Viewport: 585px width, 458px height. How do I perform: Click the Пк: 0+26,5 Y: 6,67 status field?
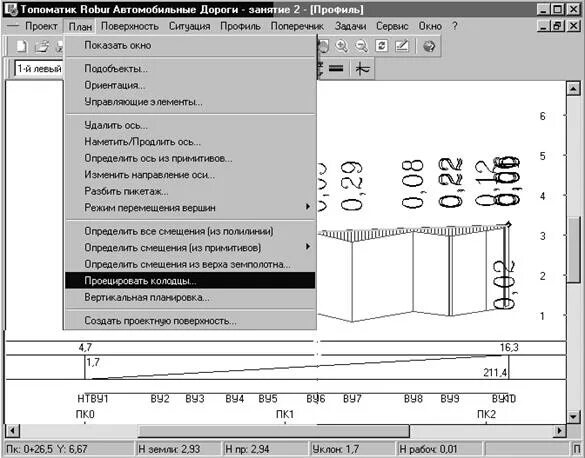[x=69, y=449]
